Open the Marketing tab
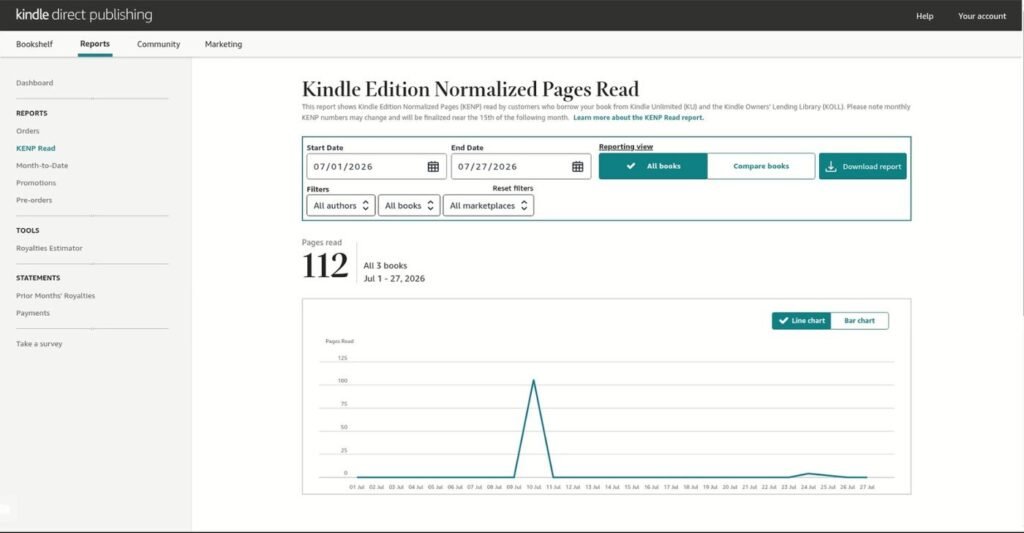 point(223,44)
